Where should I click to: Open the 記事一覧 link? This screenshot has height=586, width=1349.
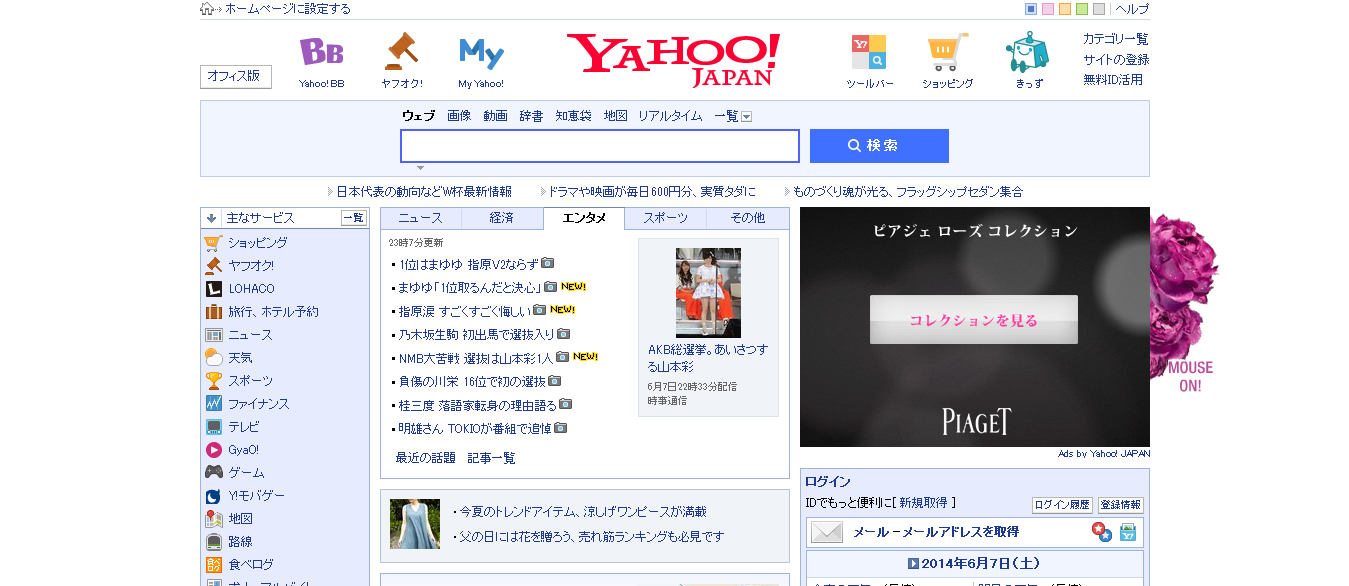[x=492, y=458]
